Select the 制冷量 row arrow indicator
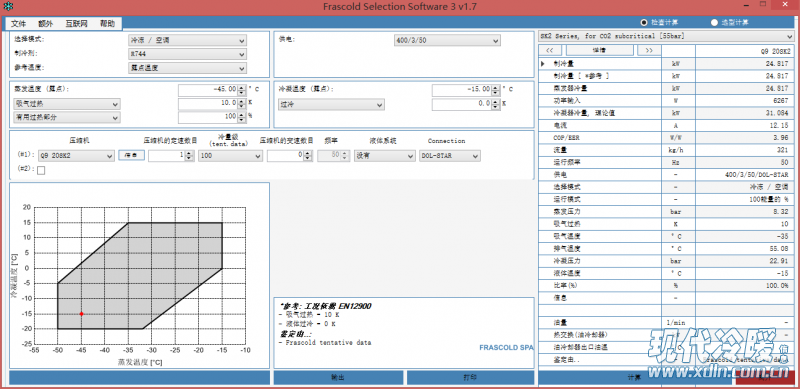 pyautogui.click(x=543, y=64)
